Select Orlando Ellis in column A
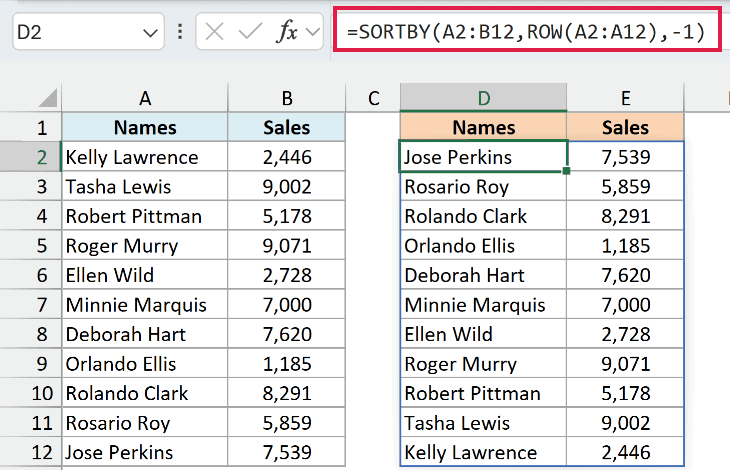 [145, 364]
